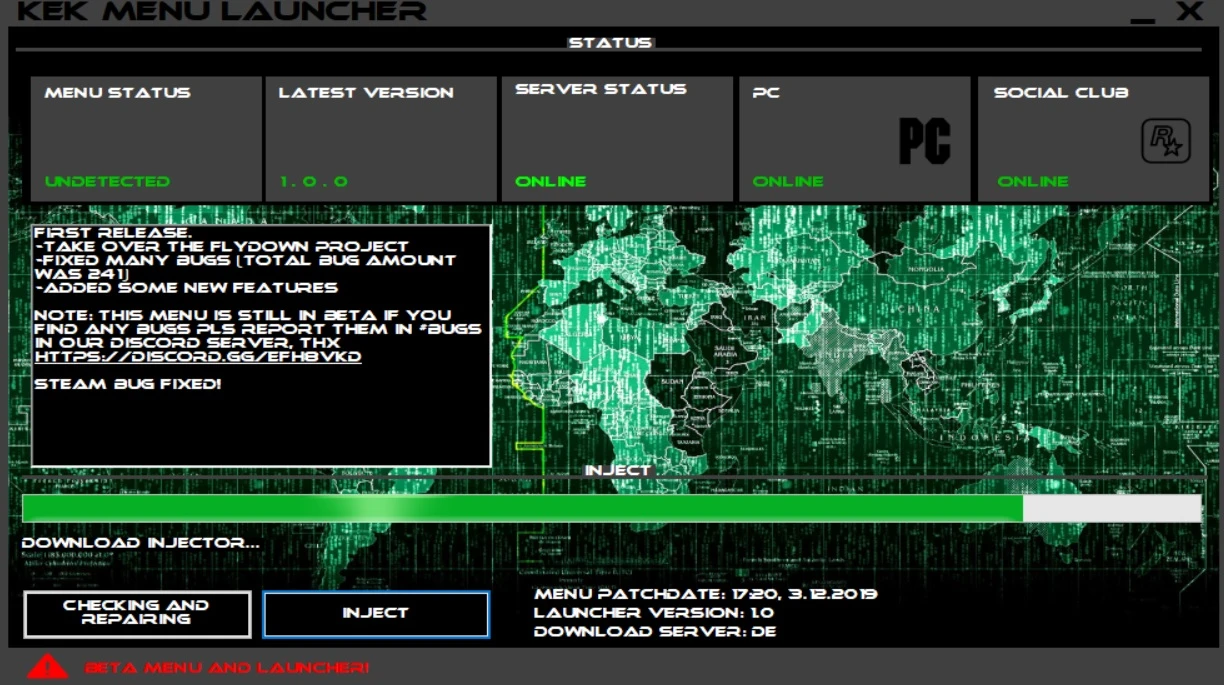Click the PC platform icon

924,141
